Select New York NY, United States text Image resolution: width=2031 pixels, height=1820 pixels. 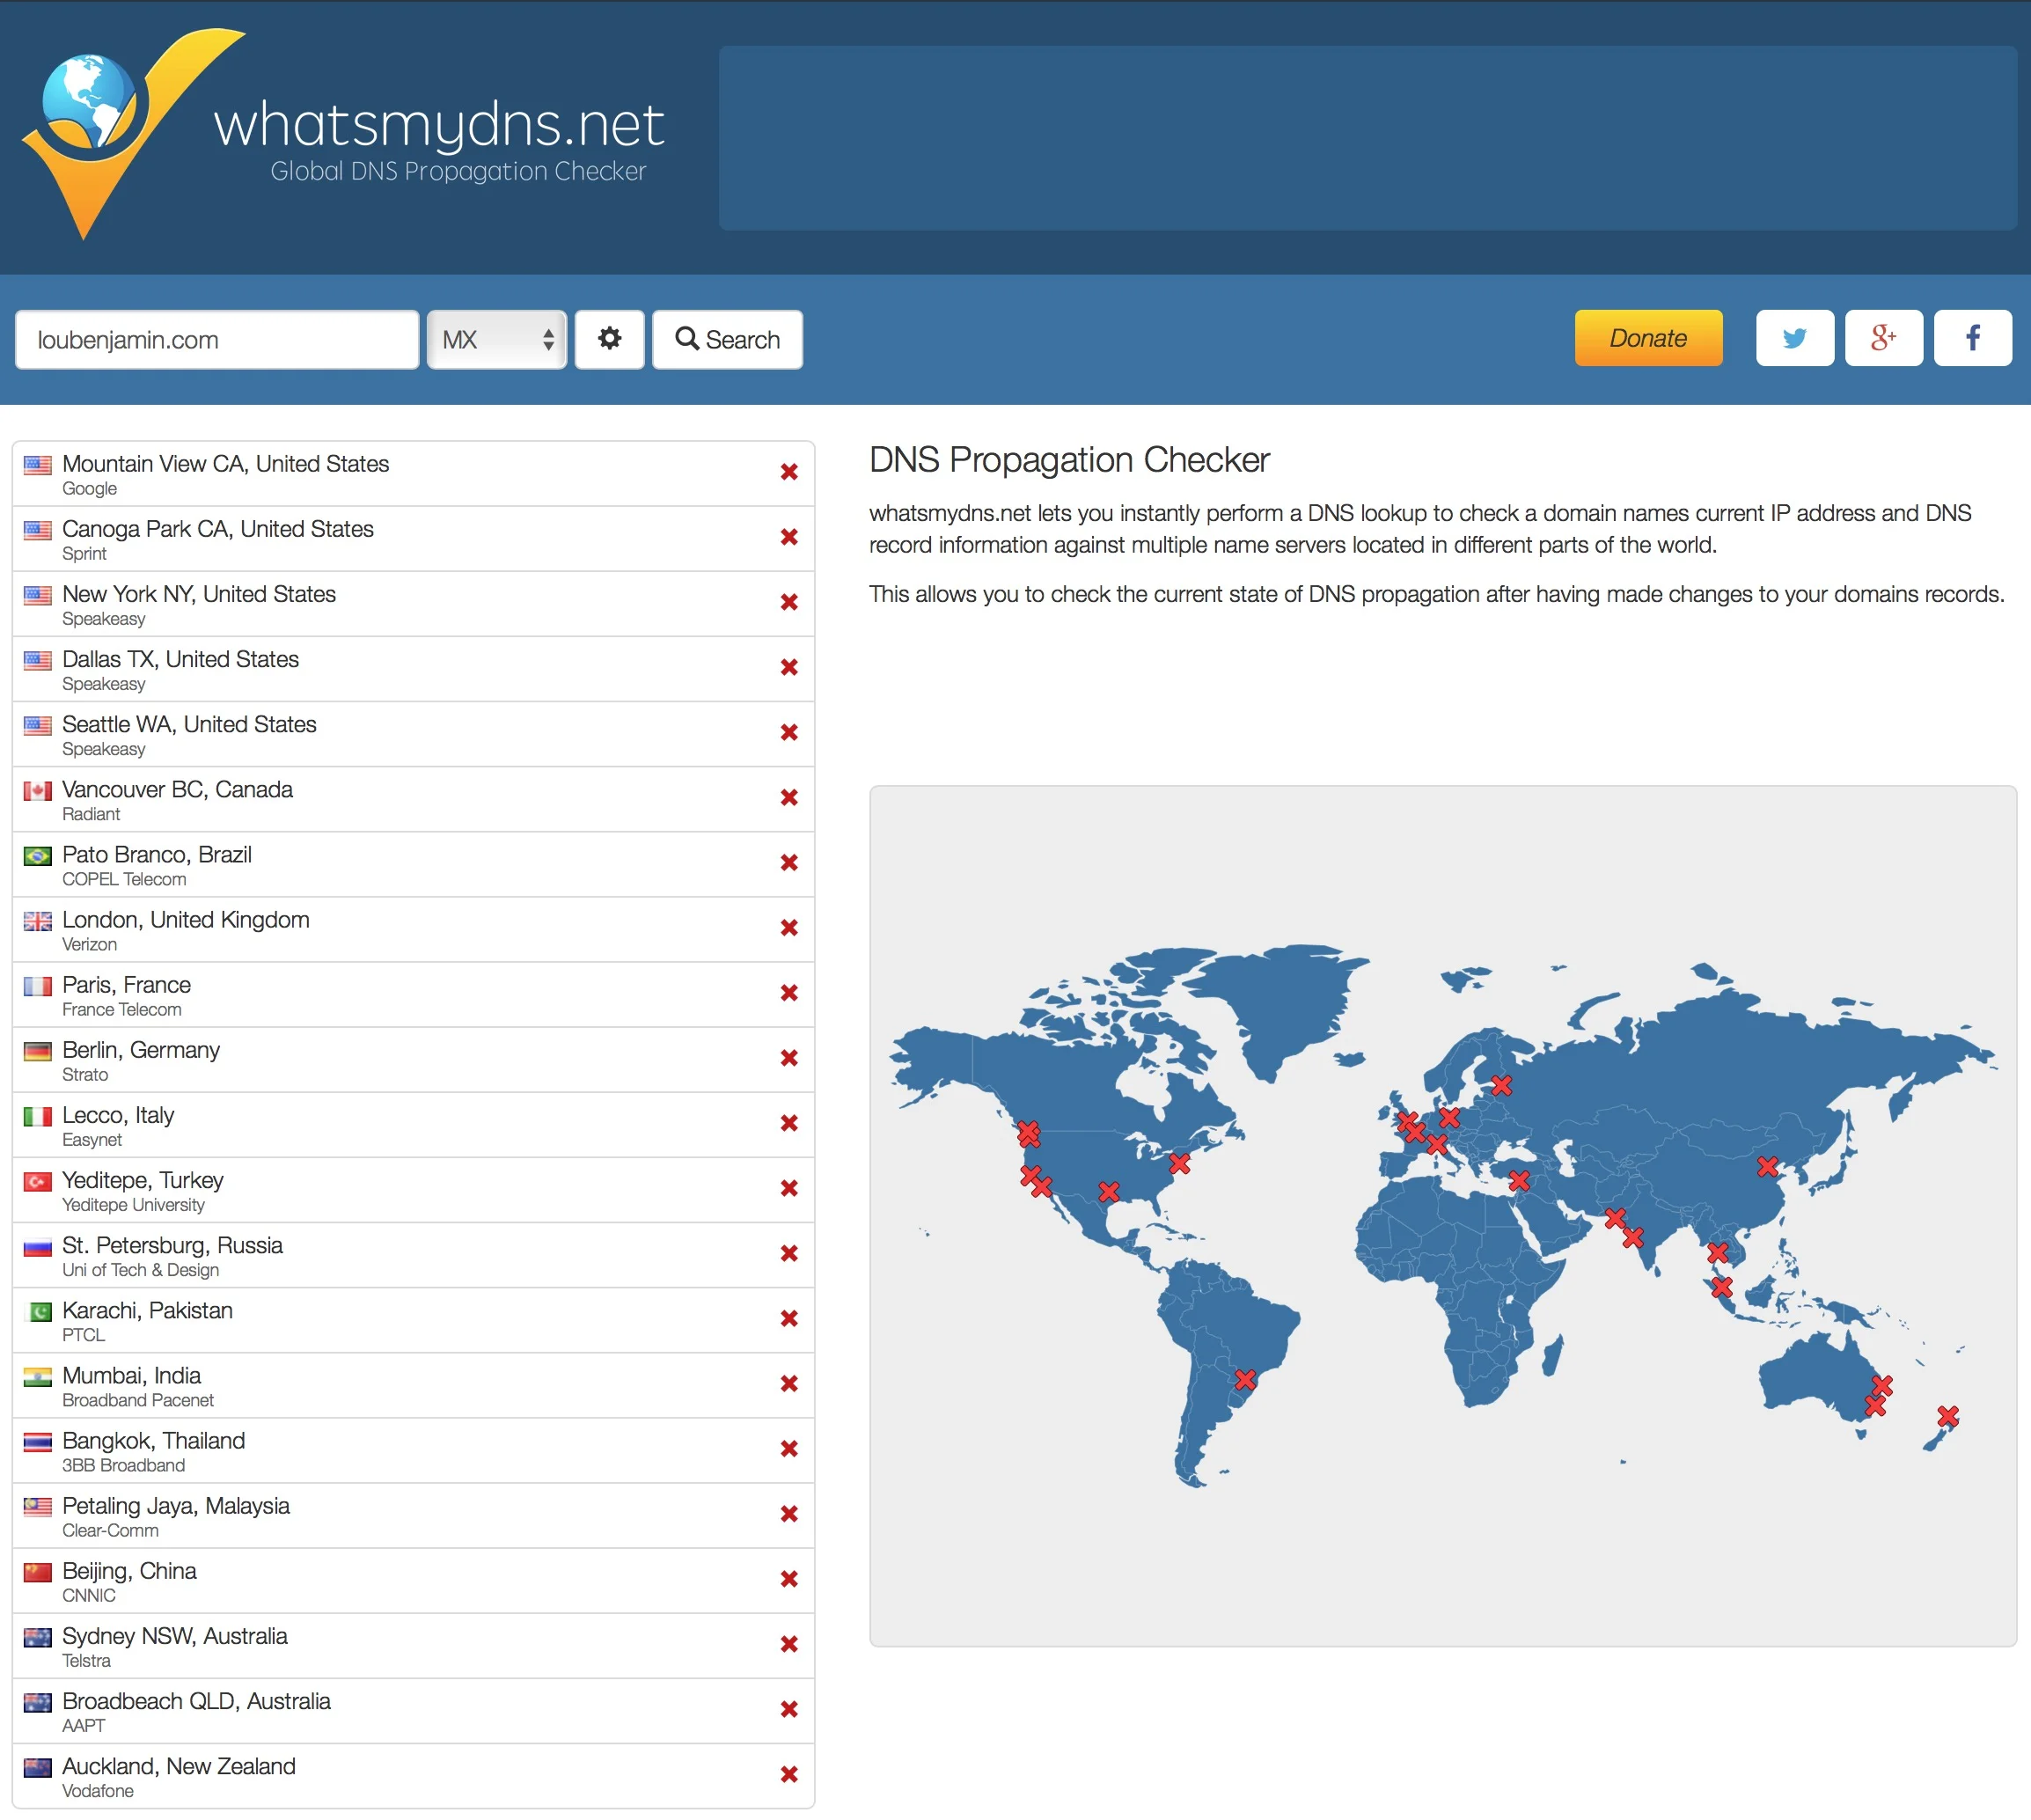coord(199,593)
